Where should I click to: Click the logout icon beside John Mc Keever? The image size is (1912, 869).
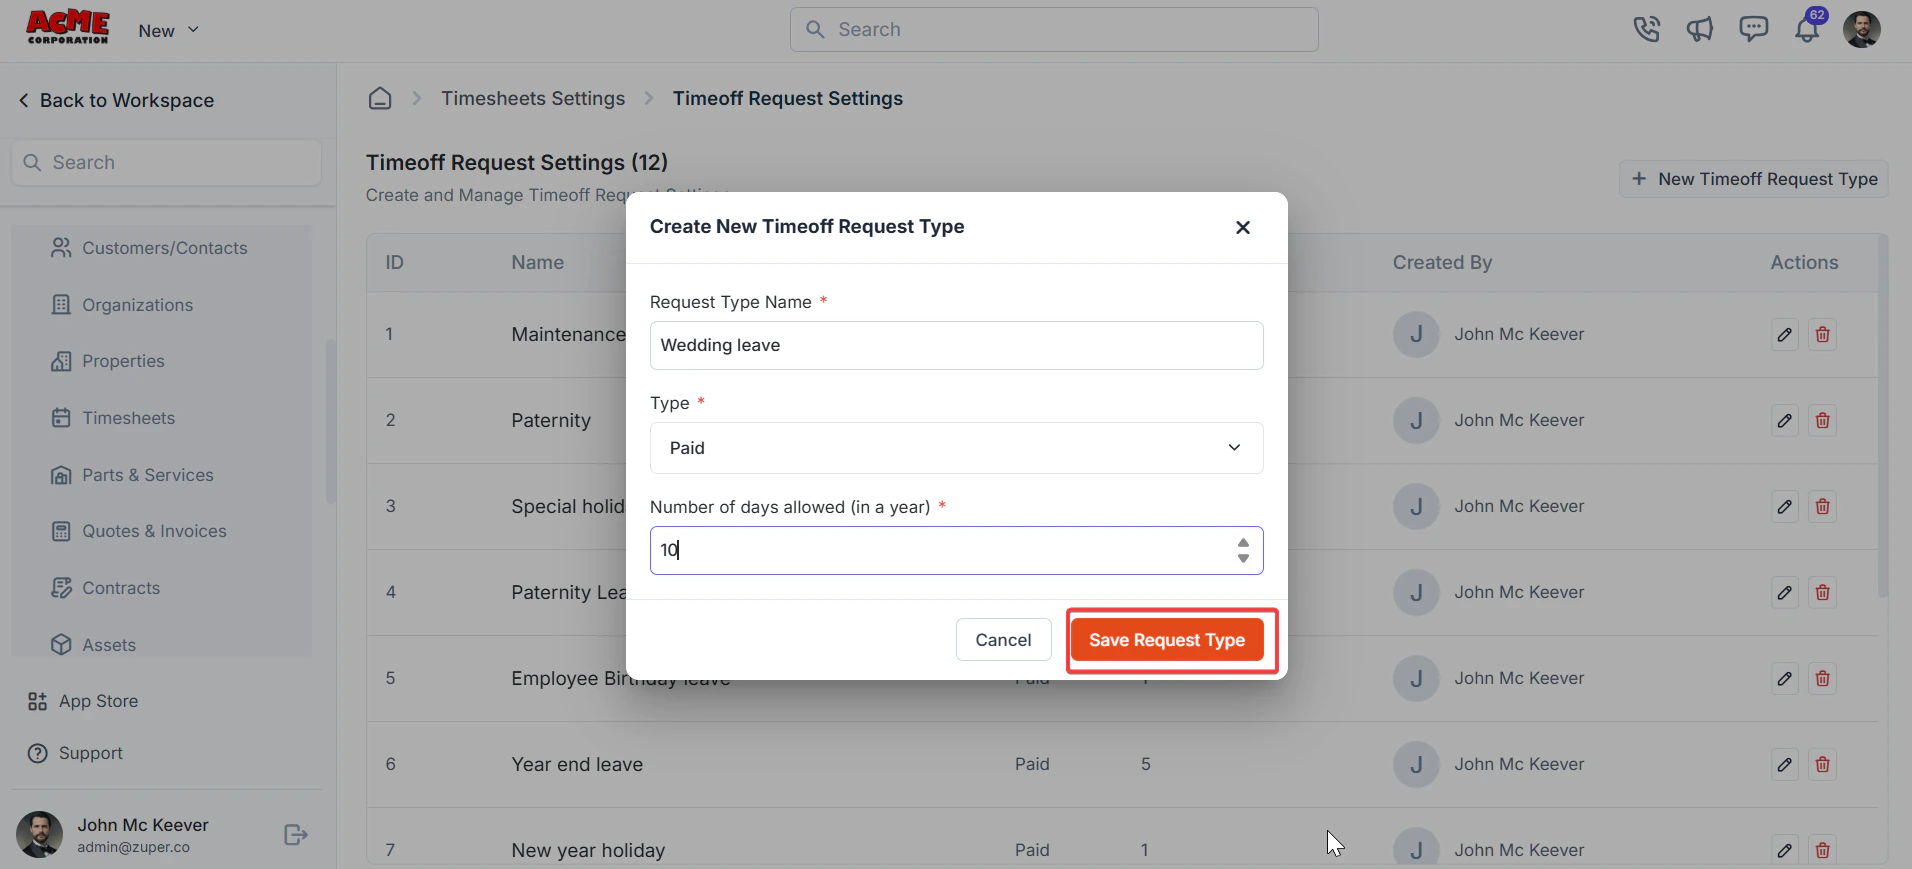(x=296, y=835)
